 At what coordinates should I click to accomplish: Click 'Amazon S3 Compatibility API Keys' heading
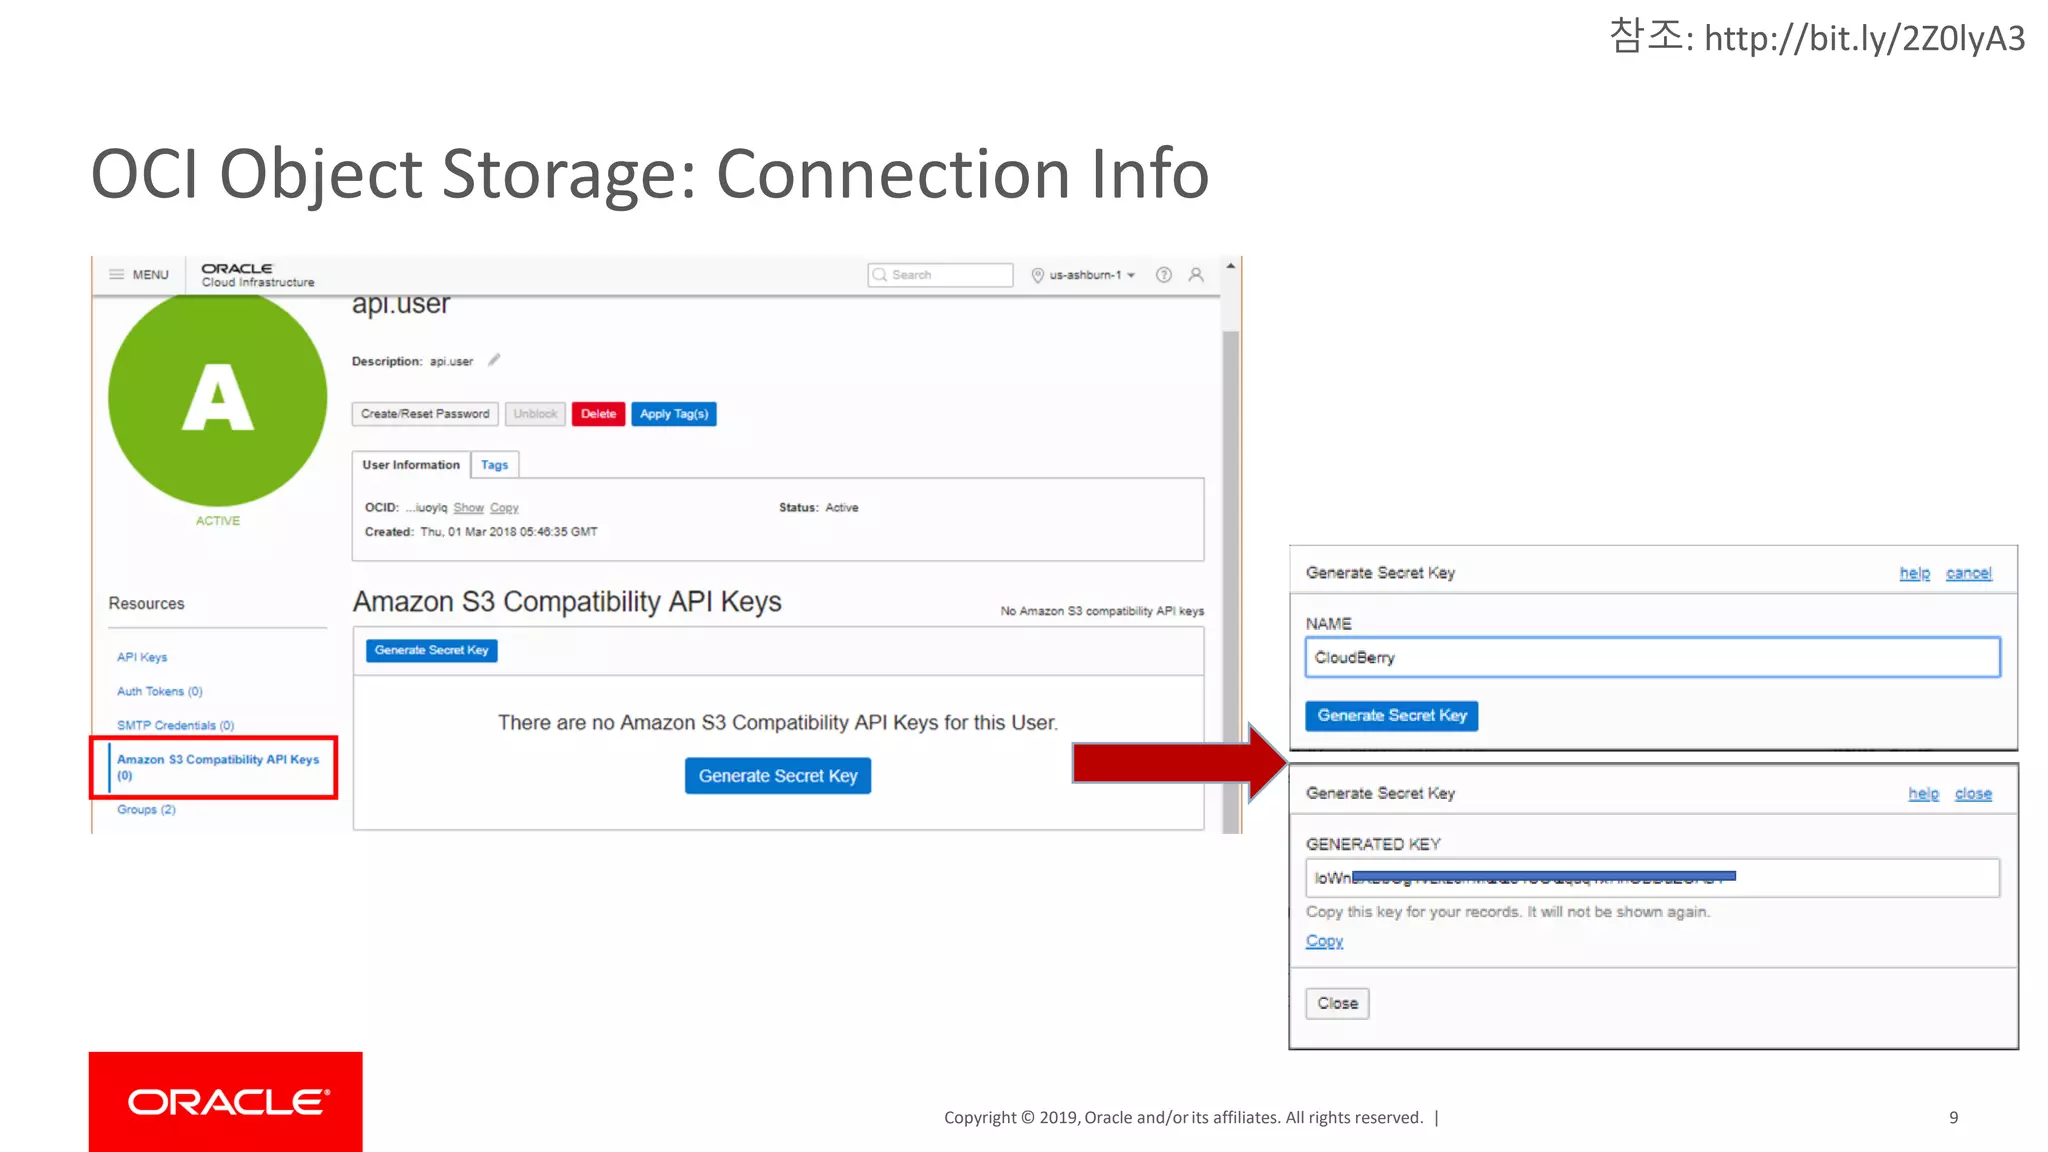(567, 602)
